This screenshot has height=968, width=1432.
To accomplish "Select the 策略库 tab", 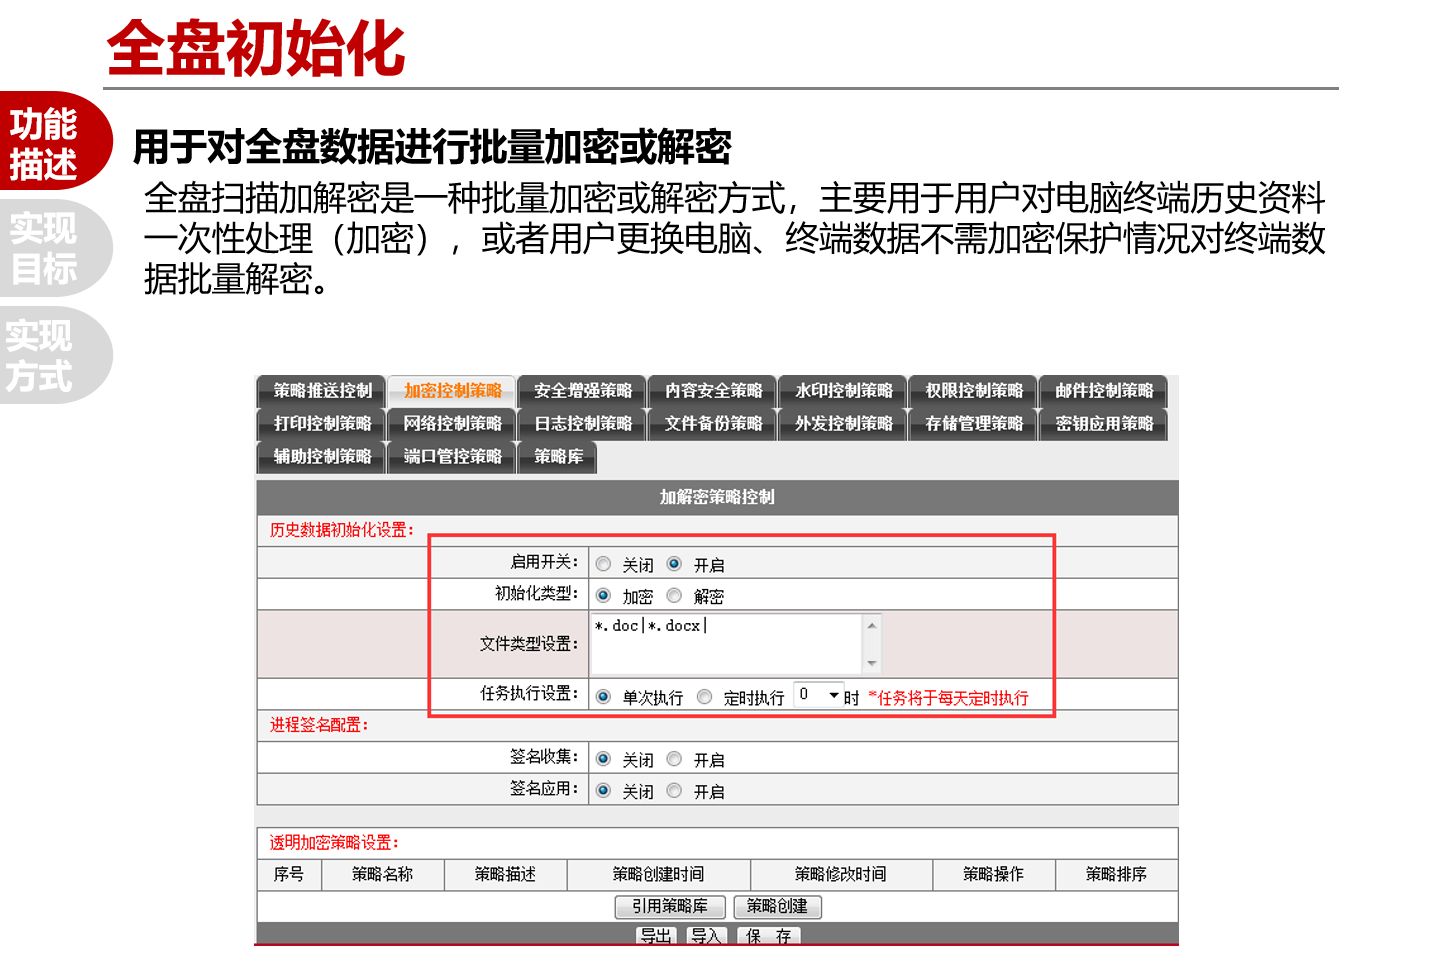I will (x=558, y=457).
